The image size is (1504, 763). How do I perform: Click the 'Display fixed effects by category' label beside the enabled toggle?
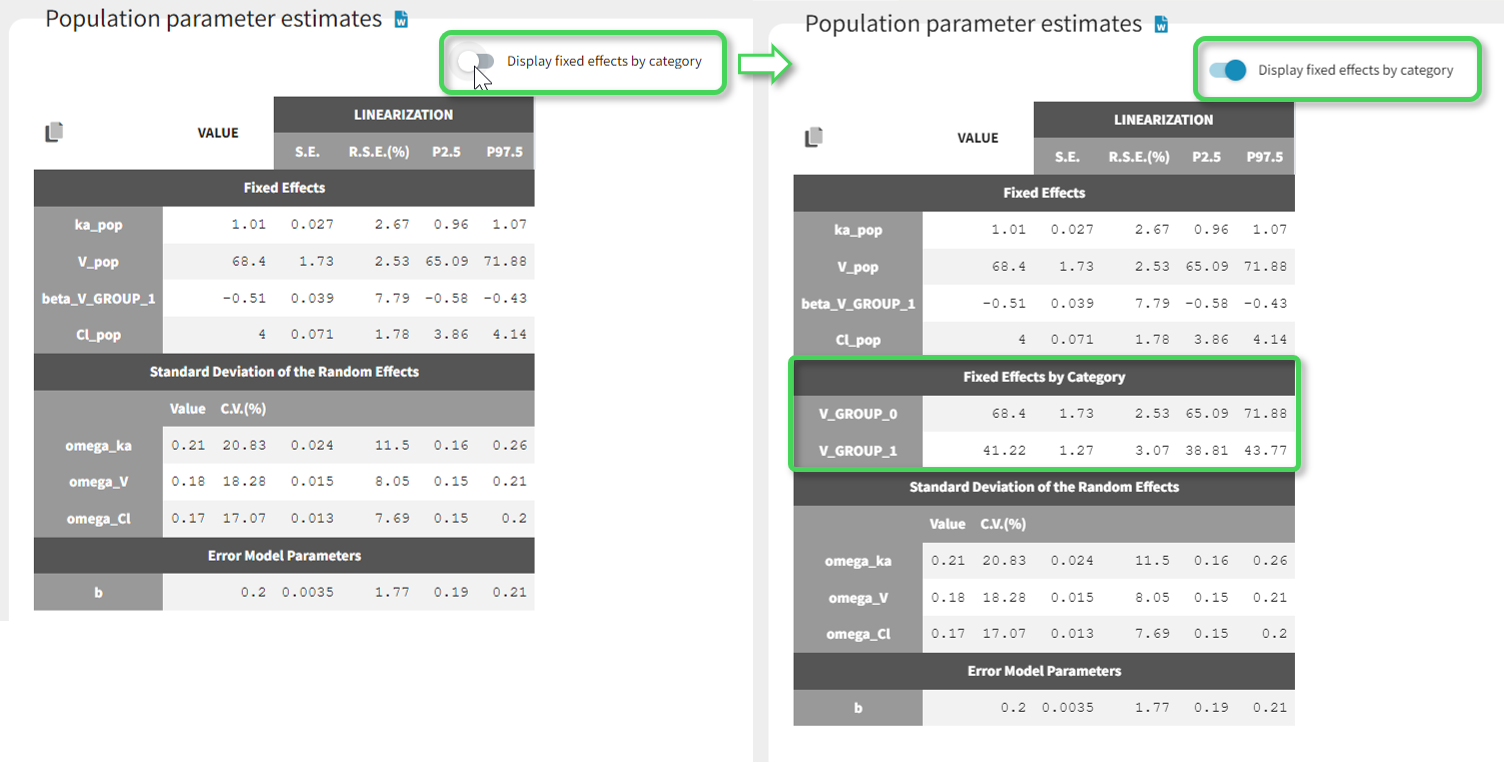1355,70
